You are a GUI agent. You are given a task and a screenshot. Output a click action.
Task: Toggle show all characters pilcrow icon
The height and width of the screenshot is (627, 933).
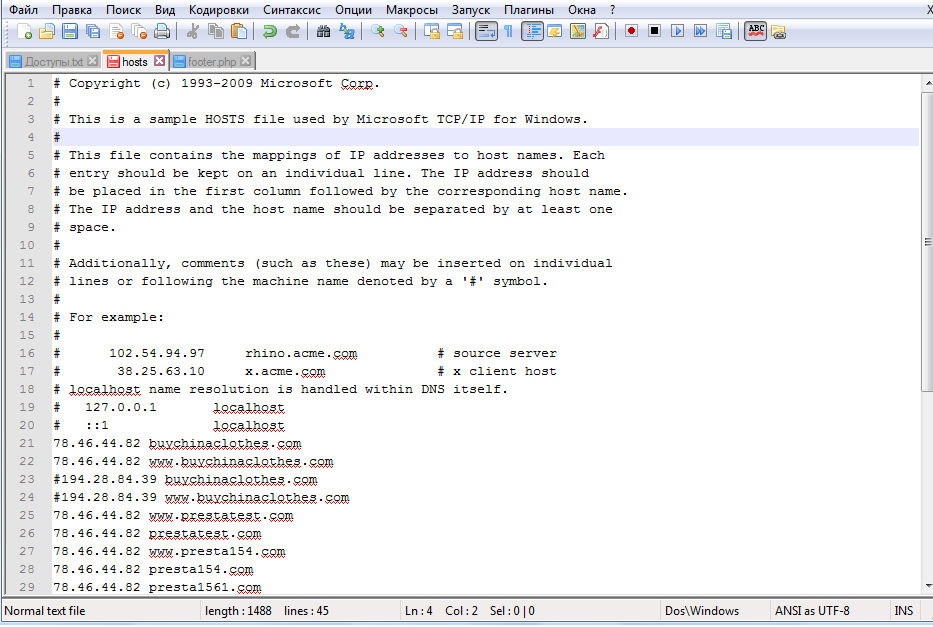coord(508,31)
